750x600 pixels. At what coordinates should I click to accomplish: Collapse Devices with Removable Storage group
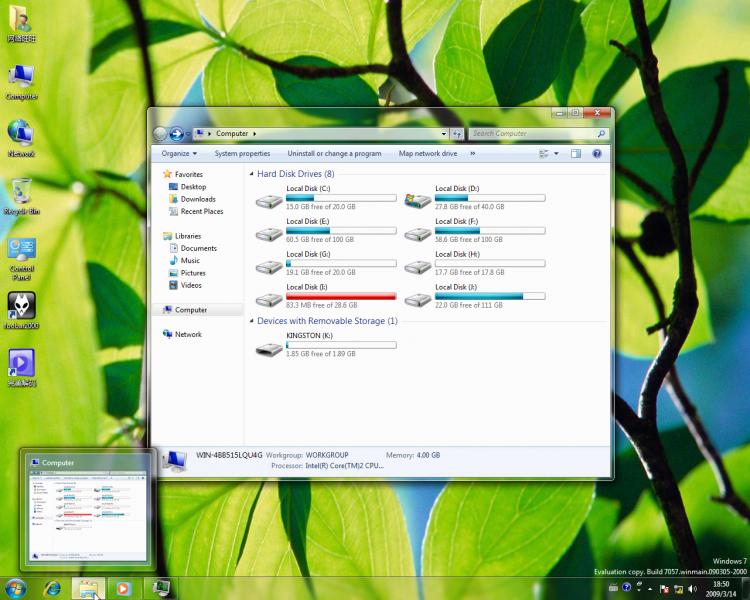click(252, 321)
